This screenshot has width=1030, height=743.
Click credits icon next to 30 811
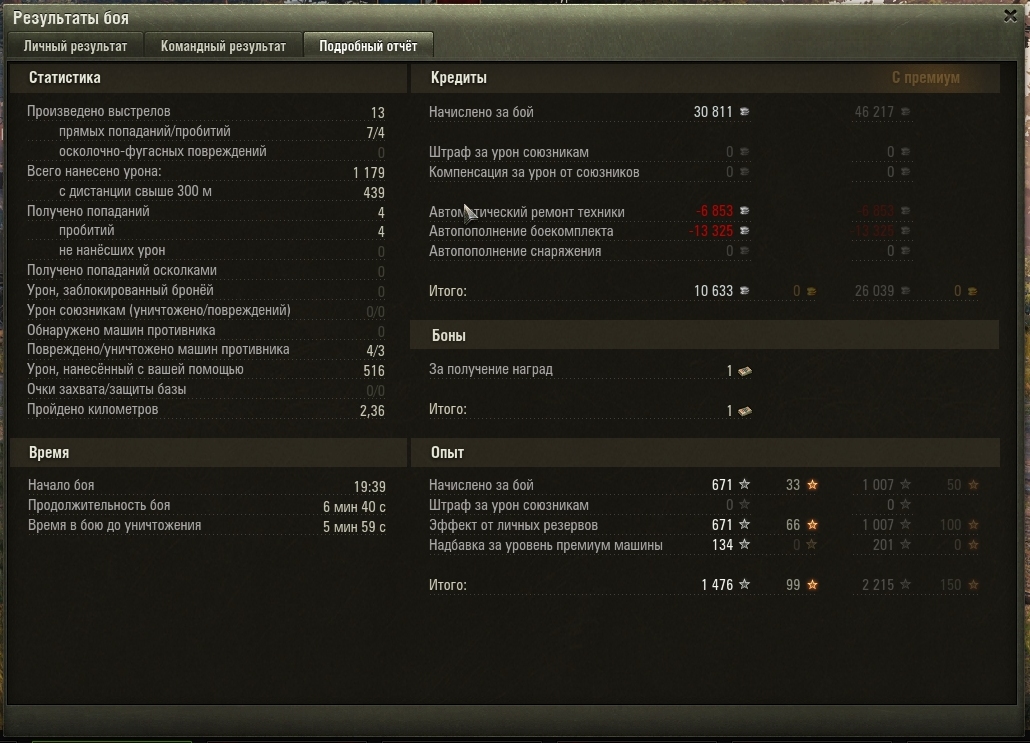[745, 112]
